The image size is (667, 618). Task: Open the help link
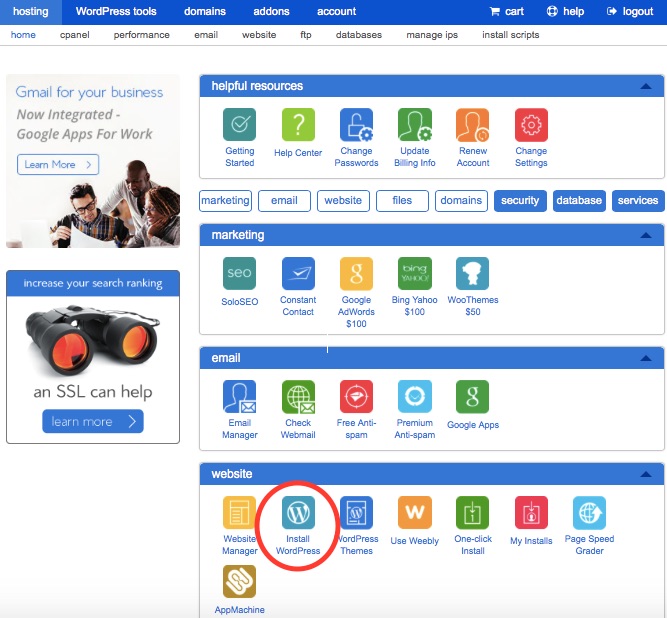565,11
